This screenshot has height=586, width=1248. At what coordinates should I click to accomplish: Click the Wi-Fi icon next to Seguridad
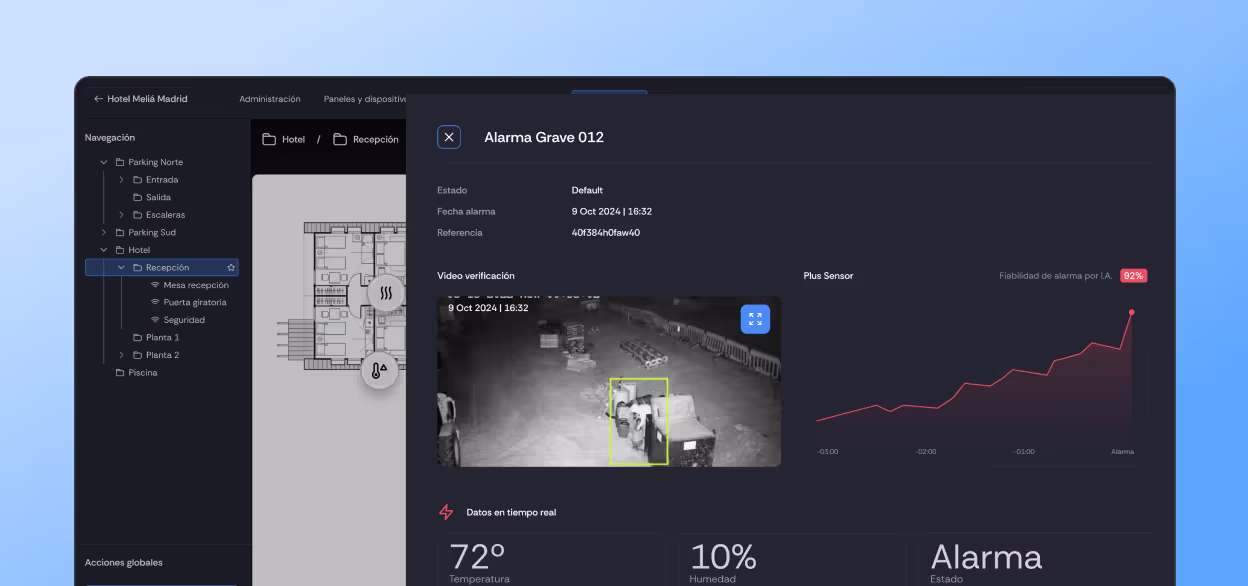pos(155,320)
